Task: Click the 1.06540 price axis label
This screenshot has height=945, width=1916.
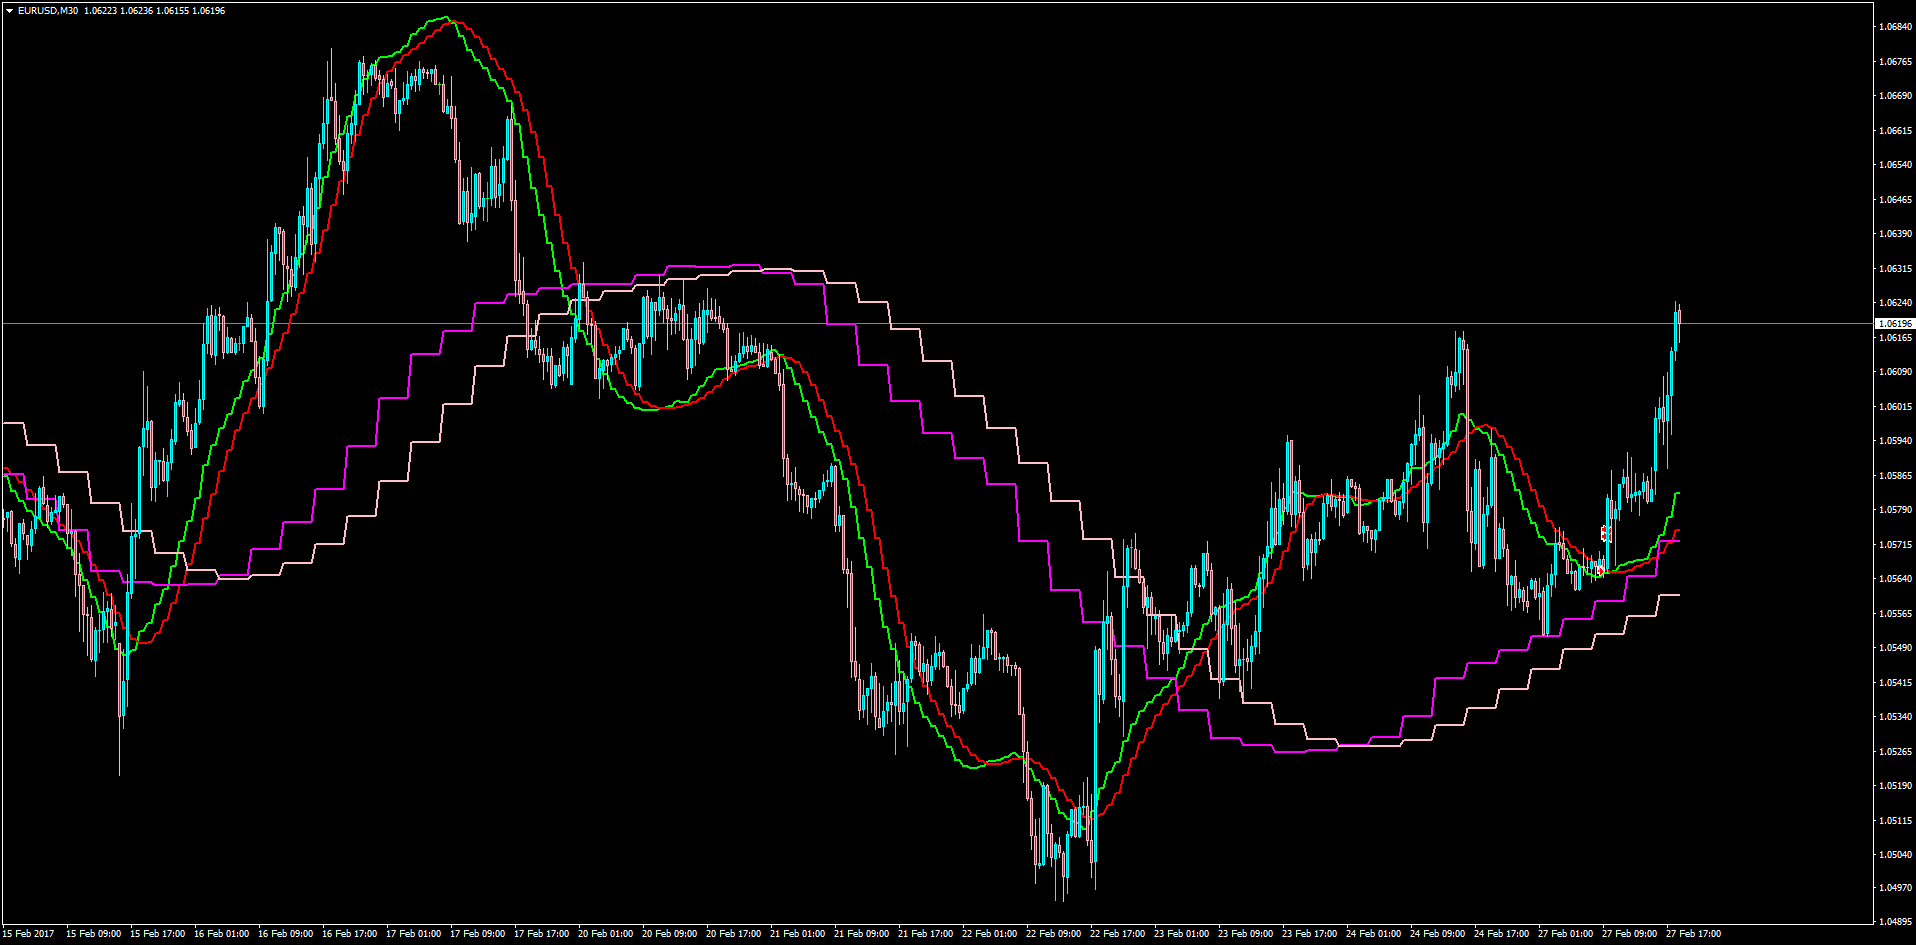Action: pos(1895,165)
